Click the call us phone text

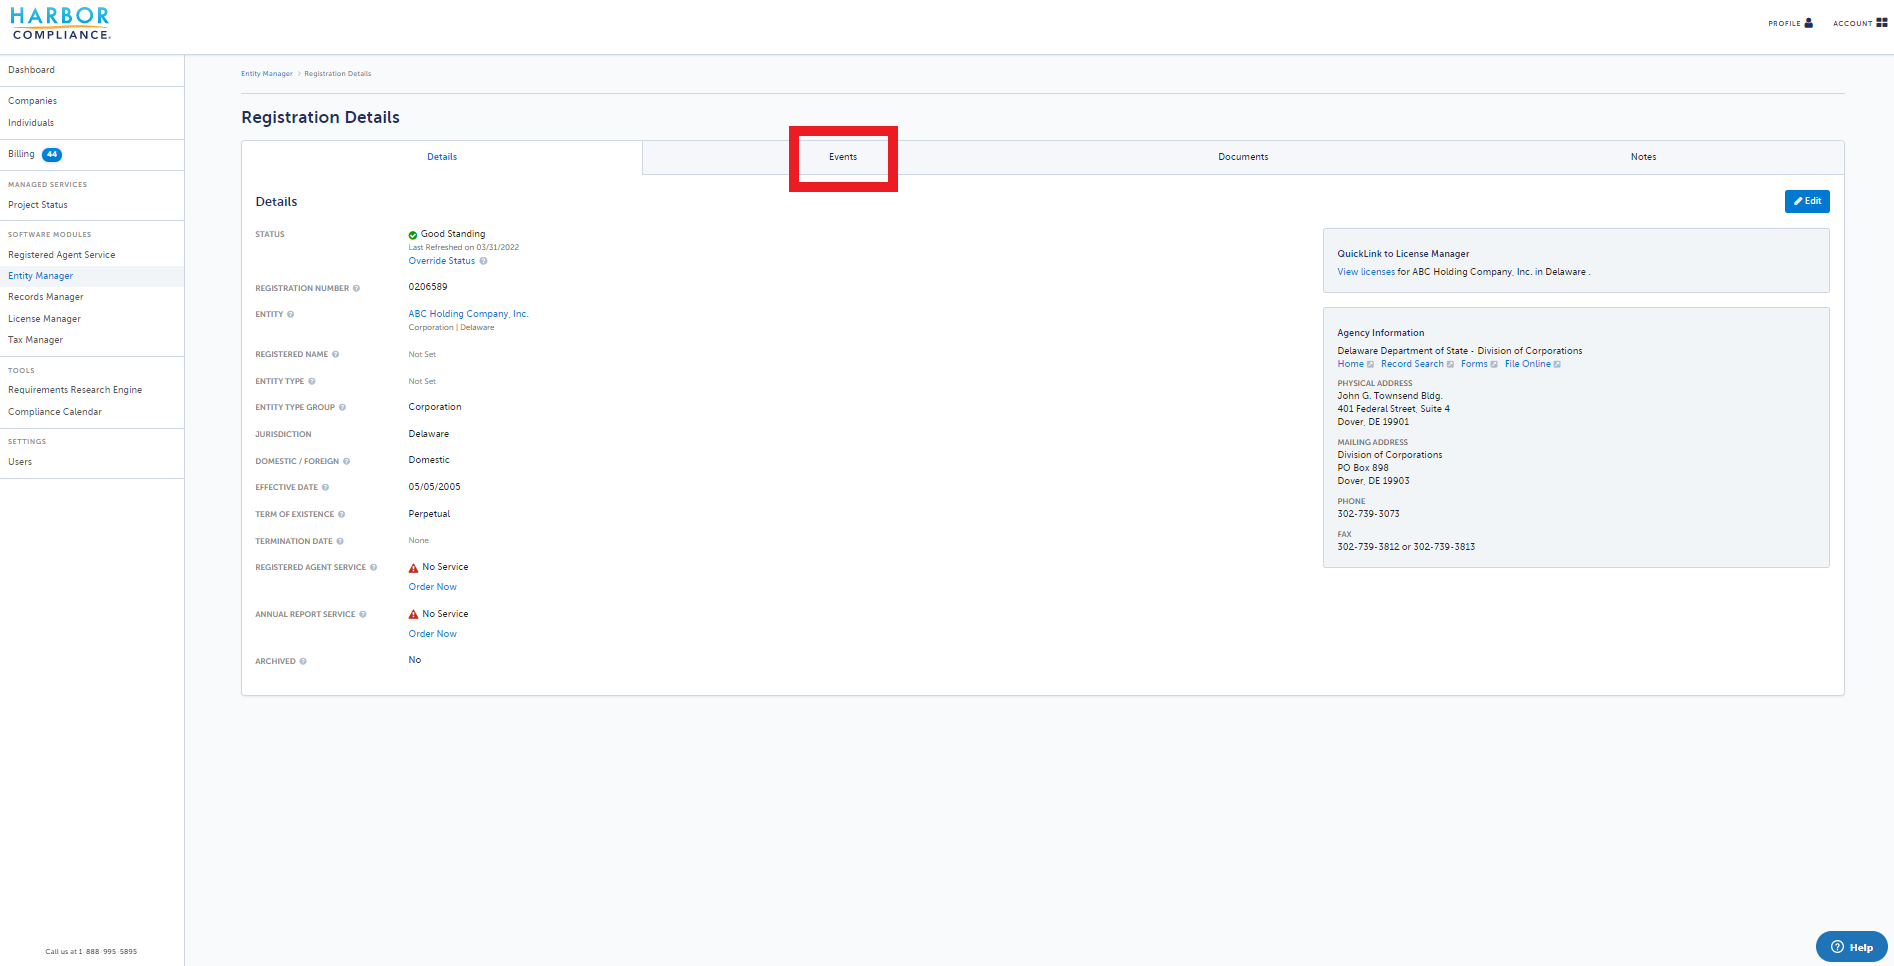91,952
